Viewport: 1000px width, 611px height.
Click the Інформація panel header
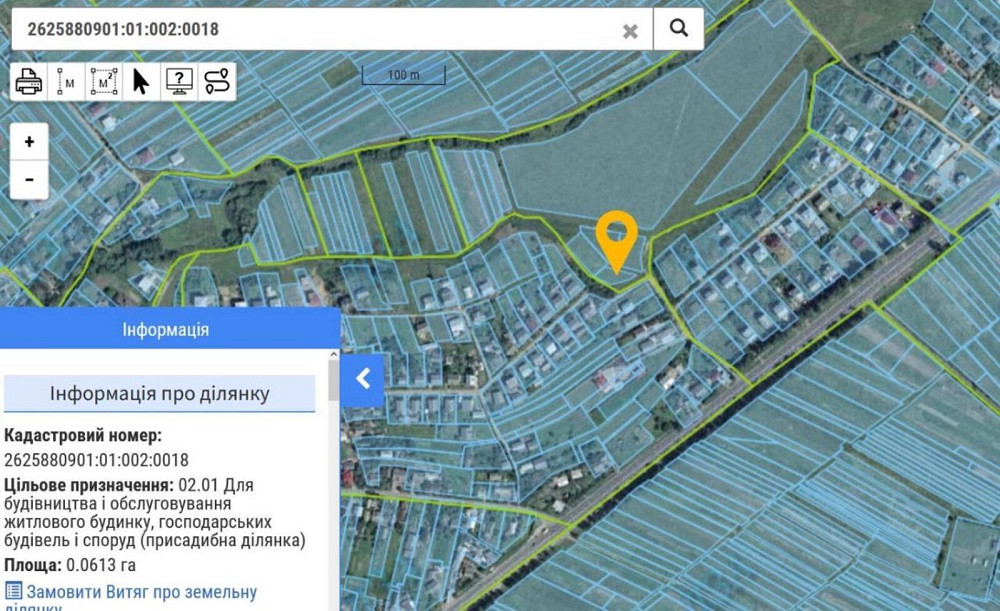point(166,329)
